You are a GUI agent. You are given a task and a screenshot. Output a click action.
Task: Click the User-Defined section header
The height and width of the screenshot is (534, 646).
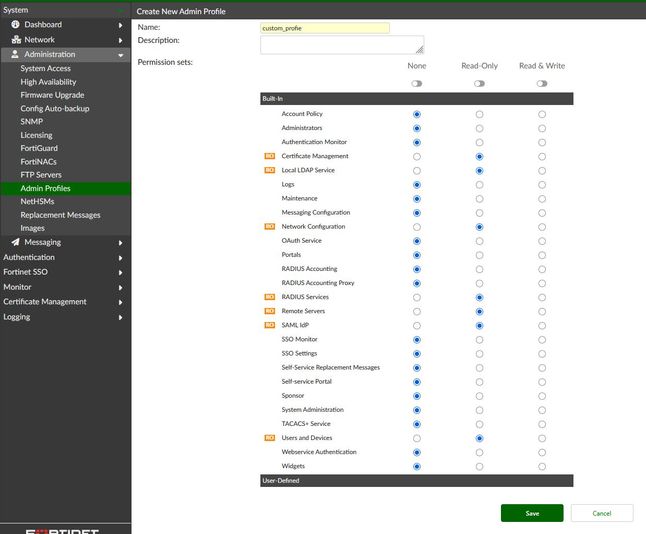click(417, 480)
